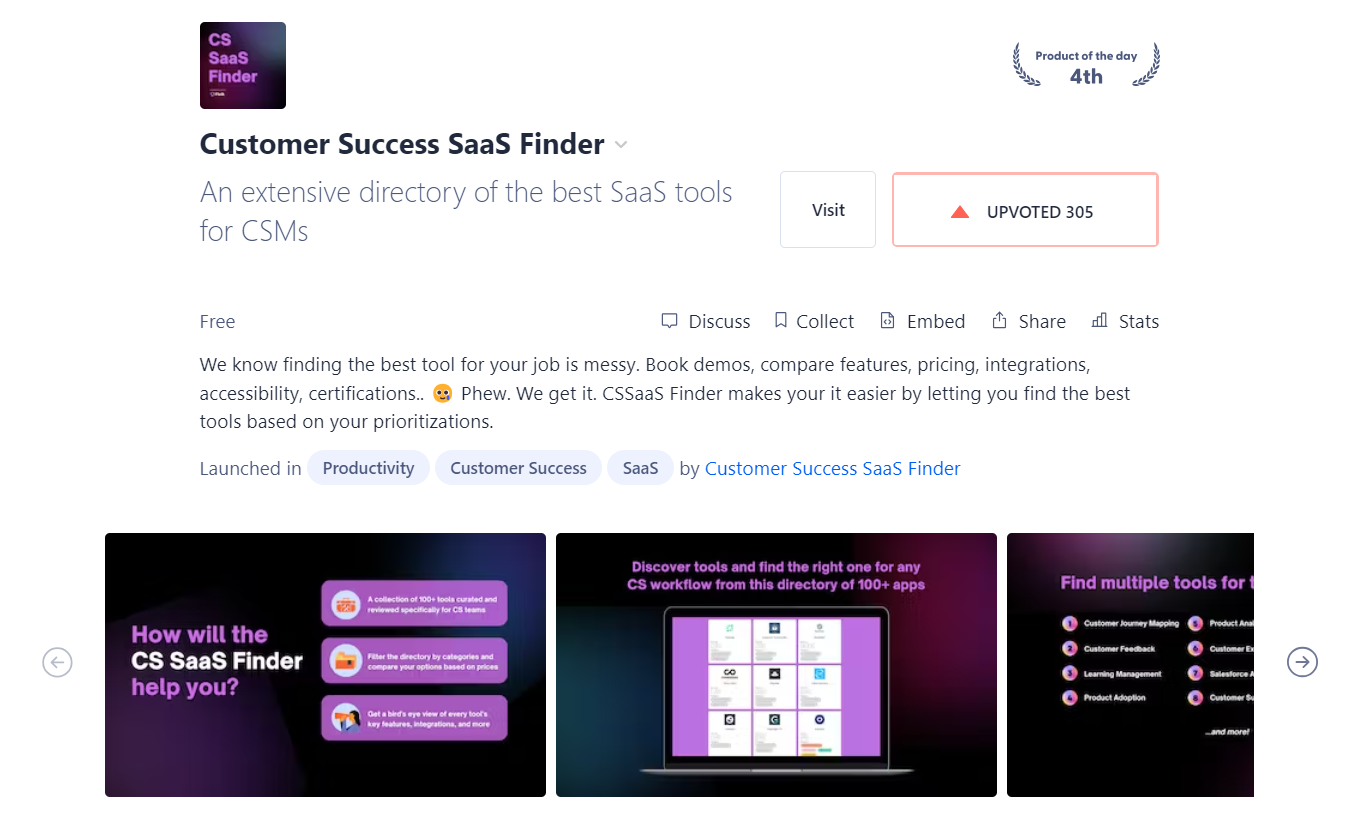1356x824 pixels.
Task: Go to previous gallery image arrow
Action: click(x=57, y=662)
